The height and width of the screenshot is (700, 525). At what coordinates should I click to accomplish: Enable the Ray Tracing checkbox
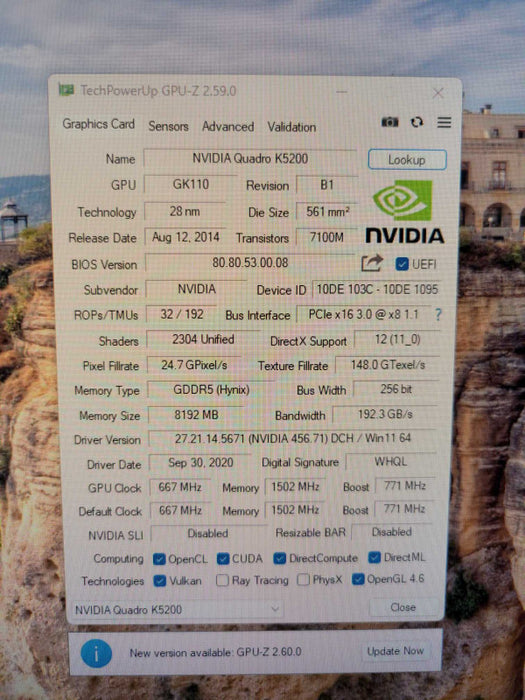[222, 580]
